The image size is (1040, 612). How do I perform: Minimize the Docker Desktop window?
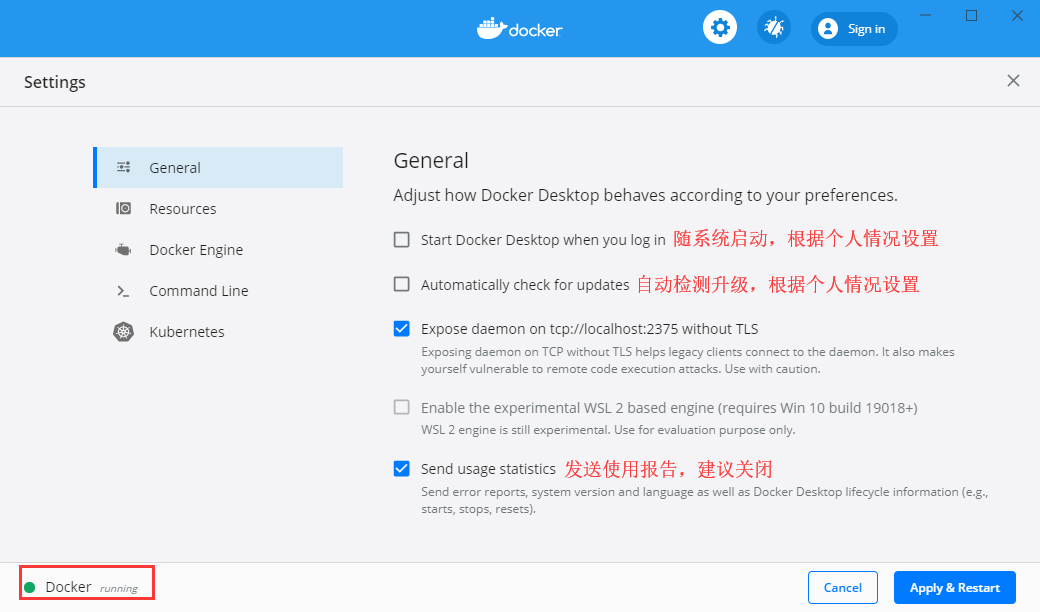[925, 15]
